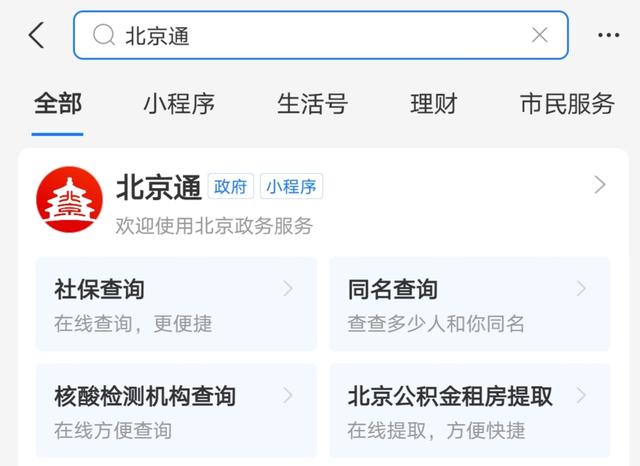Open the 北京通 result title
This screenshot has height=466, width=640.
(x=159, y=187)
